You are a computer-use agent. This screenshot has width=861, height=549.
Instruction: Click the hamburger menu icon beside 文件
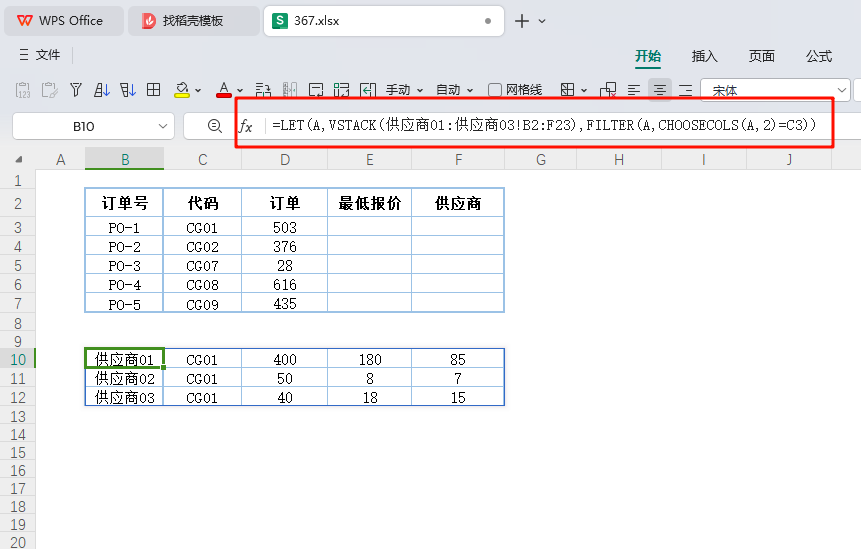(24, 54)
